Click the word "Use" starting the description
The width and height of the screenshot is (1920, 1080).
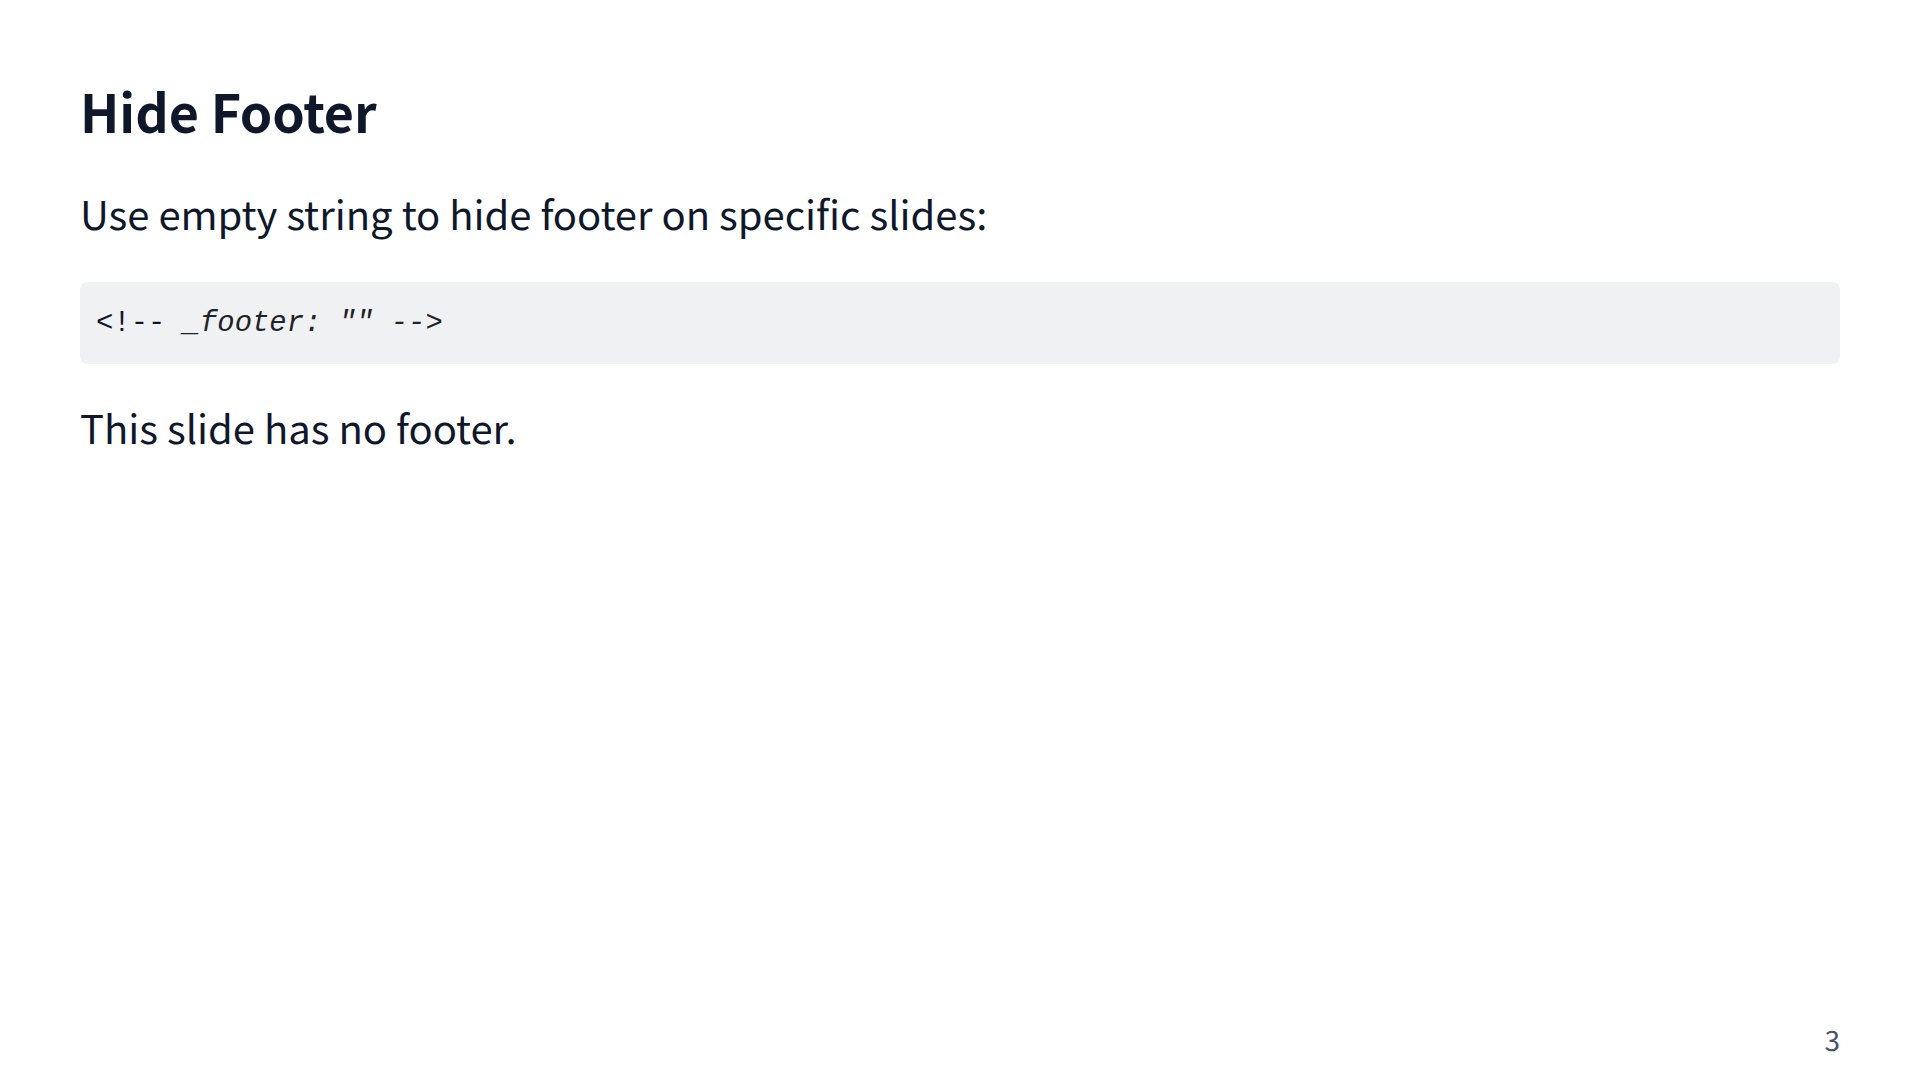coord(115,216)
